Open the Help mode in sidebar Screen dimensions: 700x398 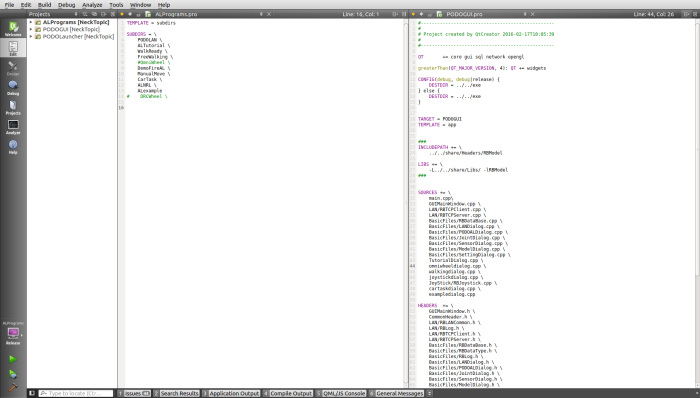coord(13,146)
